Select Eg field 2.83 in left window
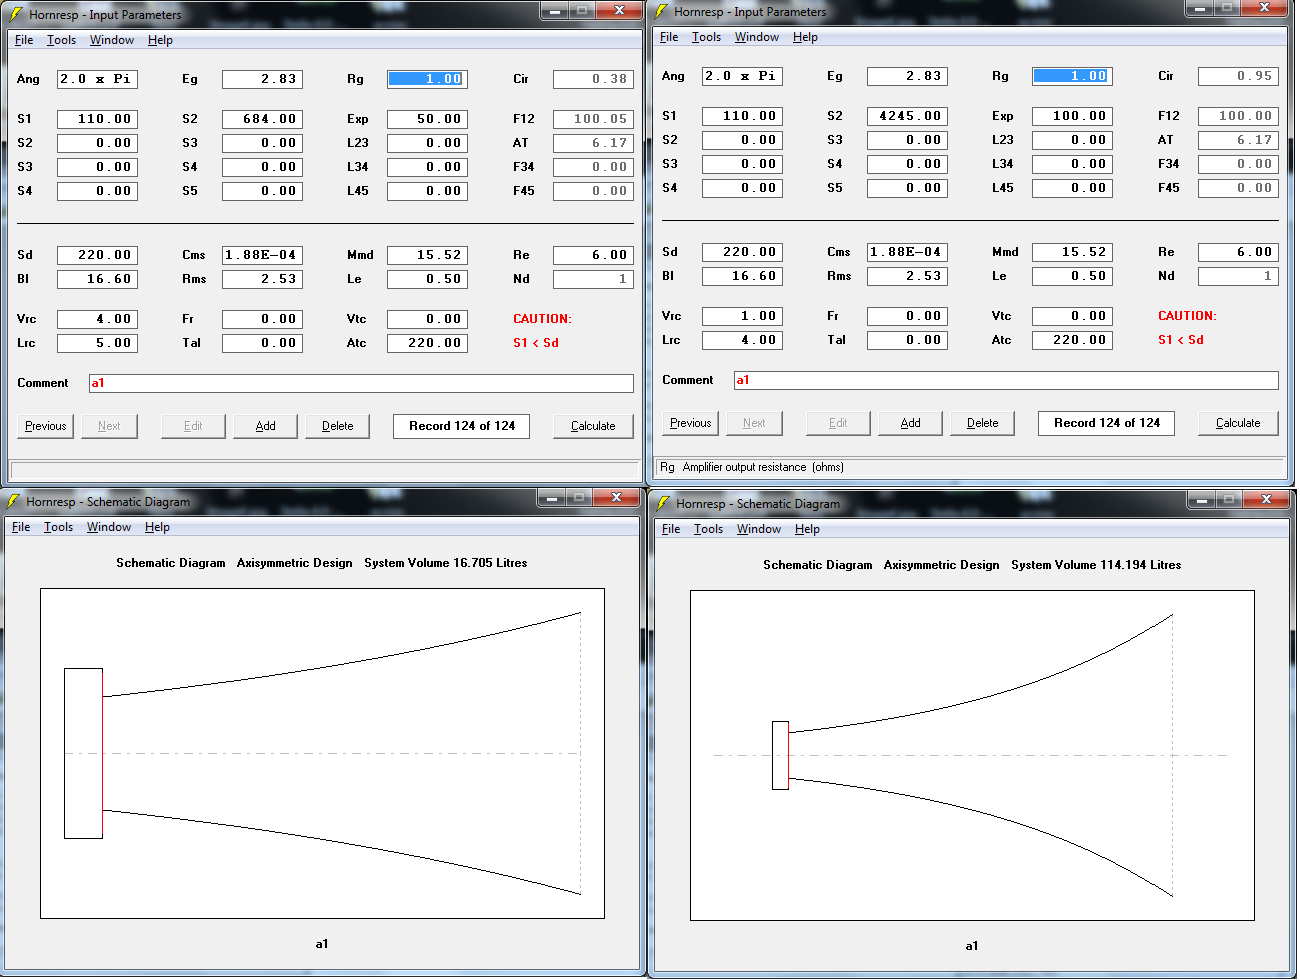Viewport: 1300px width, 980px height. click(x=262, y=79)
